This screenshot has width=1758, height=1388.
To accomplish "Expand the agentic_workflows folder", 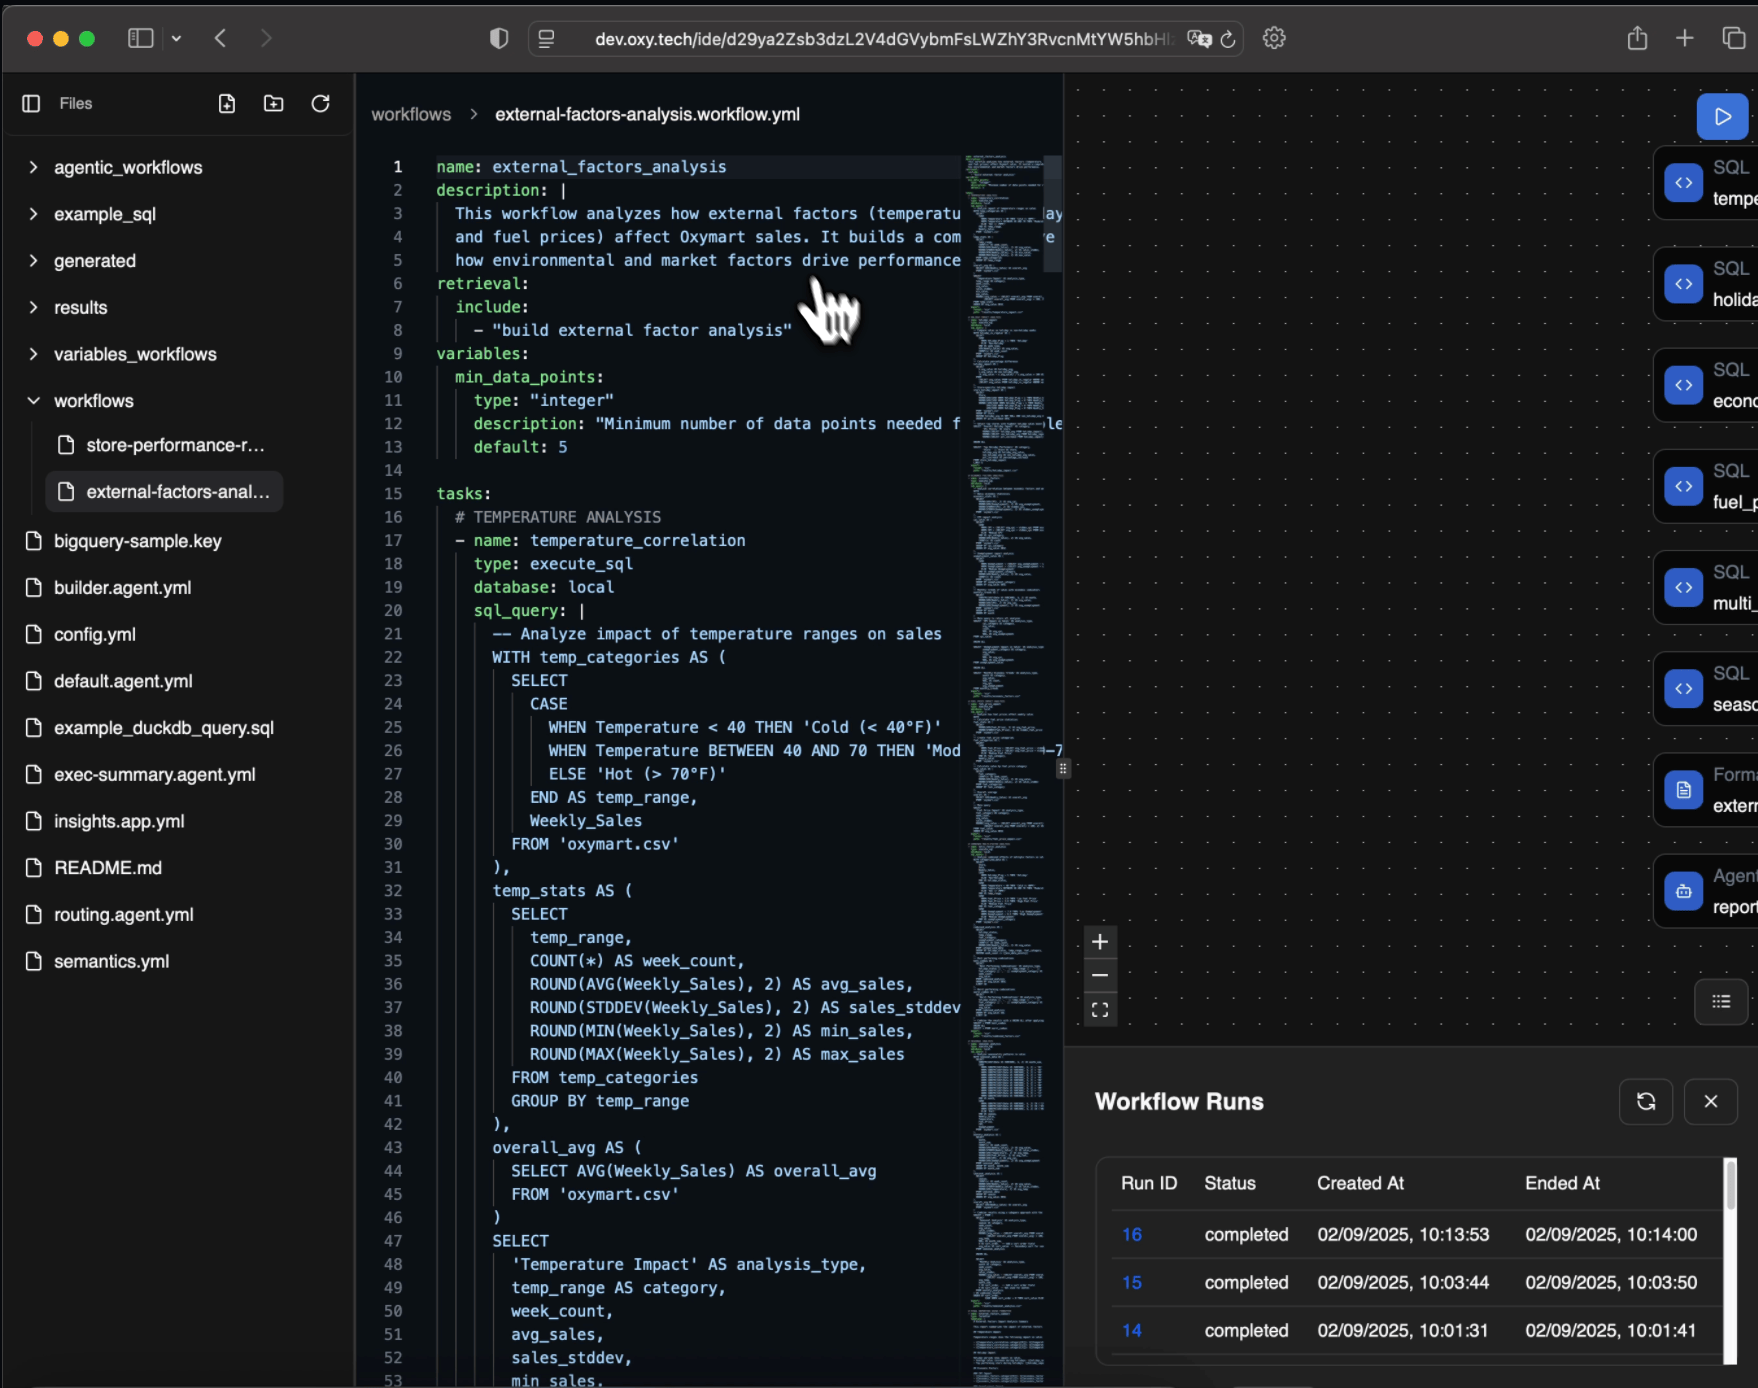I will (128, 168).
